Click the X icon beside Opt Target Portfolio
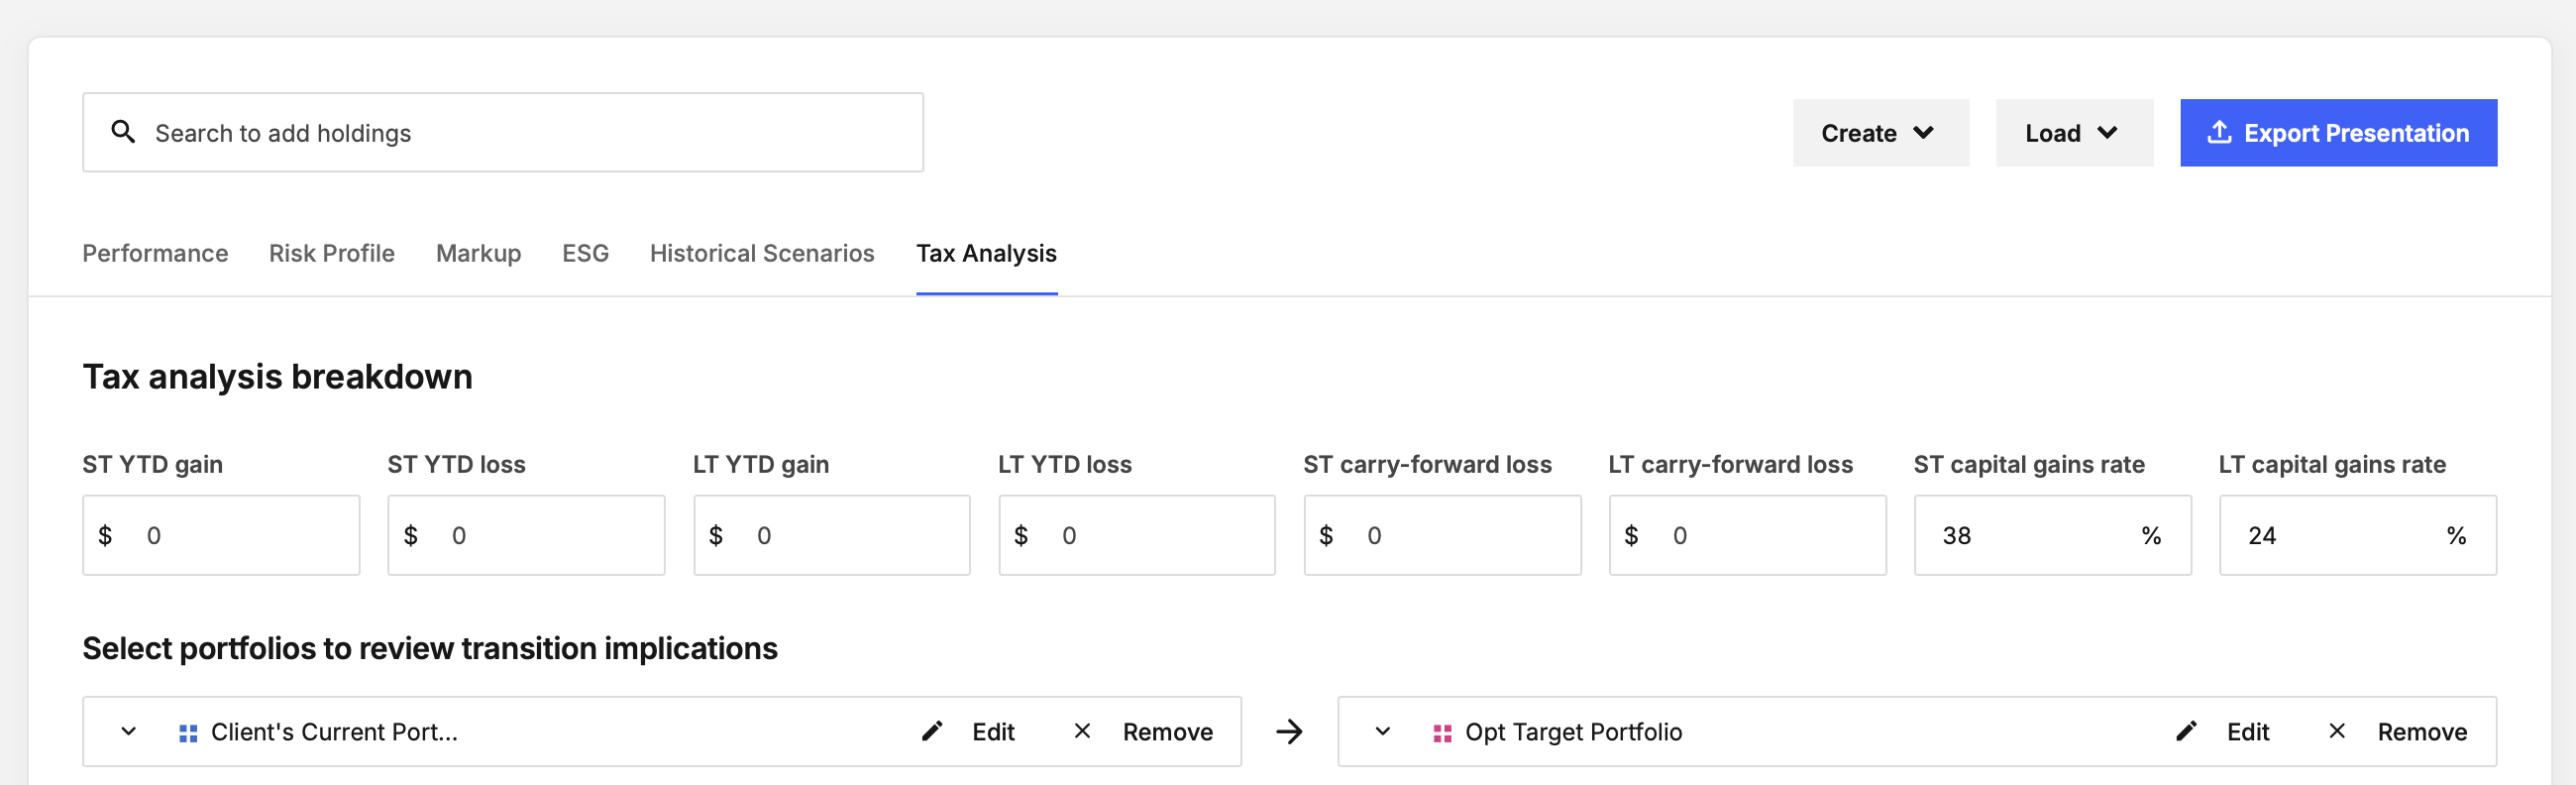The height and width of the screenshot is (785, 2576). pos(2337,732)
